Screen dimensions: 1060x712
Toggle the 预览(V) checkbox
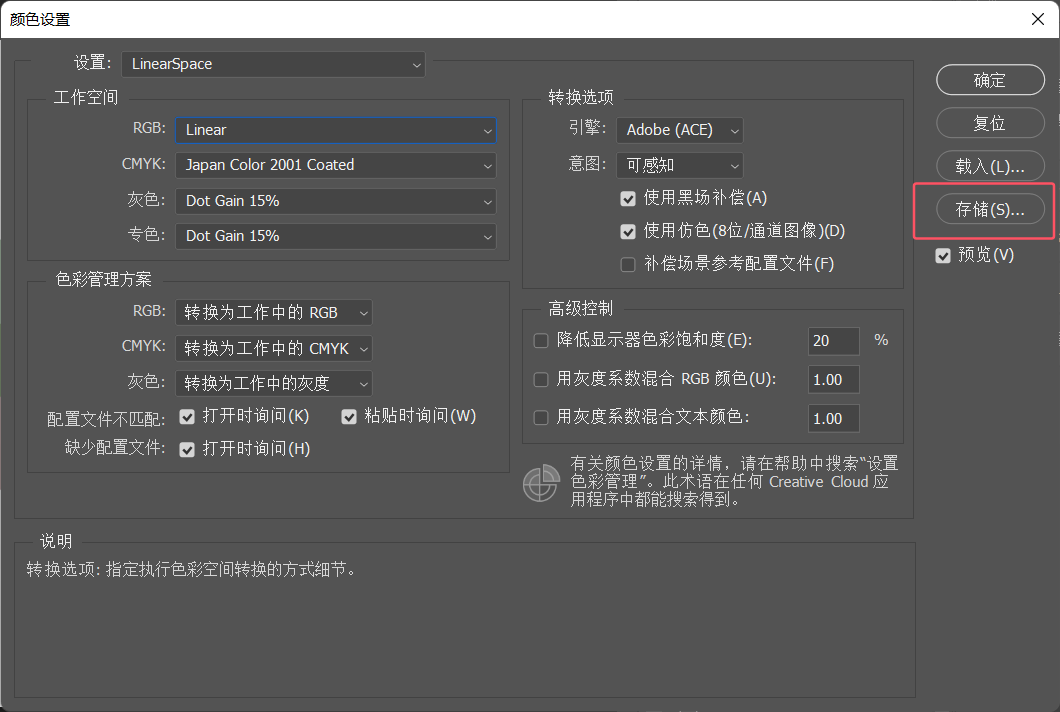tap(943, 256)
